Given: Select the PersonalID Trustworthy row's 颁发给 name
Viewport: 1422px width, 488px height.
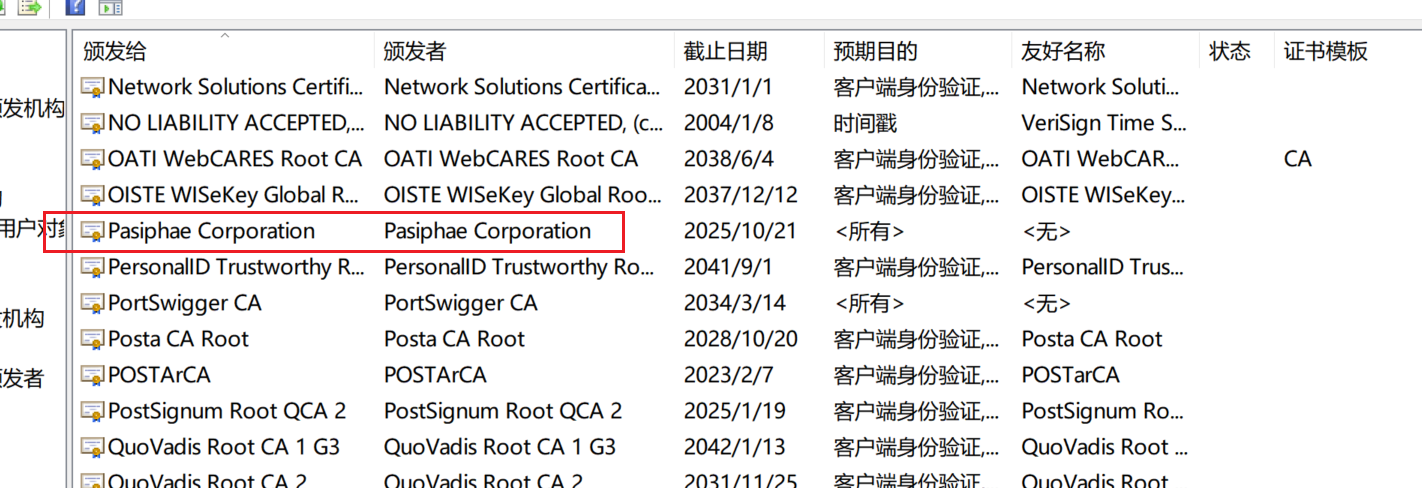Looking at the screenshot, I should 235,268.
